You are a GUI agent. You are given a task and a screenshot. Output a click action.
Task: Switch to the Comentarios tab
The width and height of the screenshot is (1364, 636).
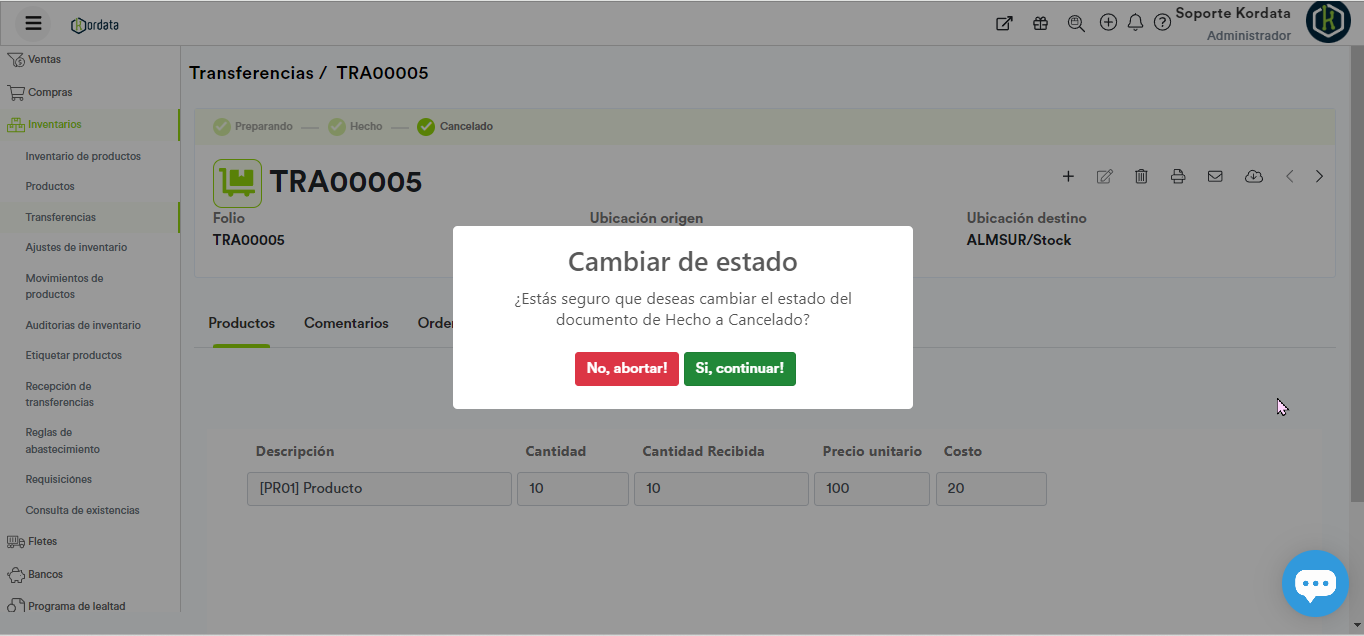pyautogui.click(x=346, y=323)
